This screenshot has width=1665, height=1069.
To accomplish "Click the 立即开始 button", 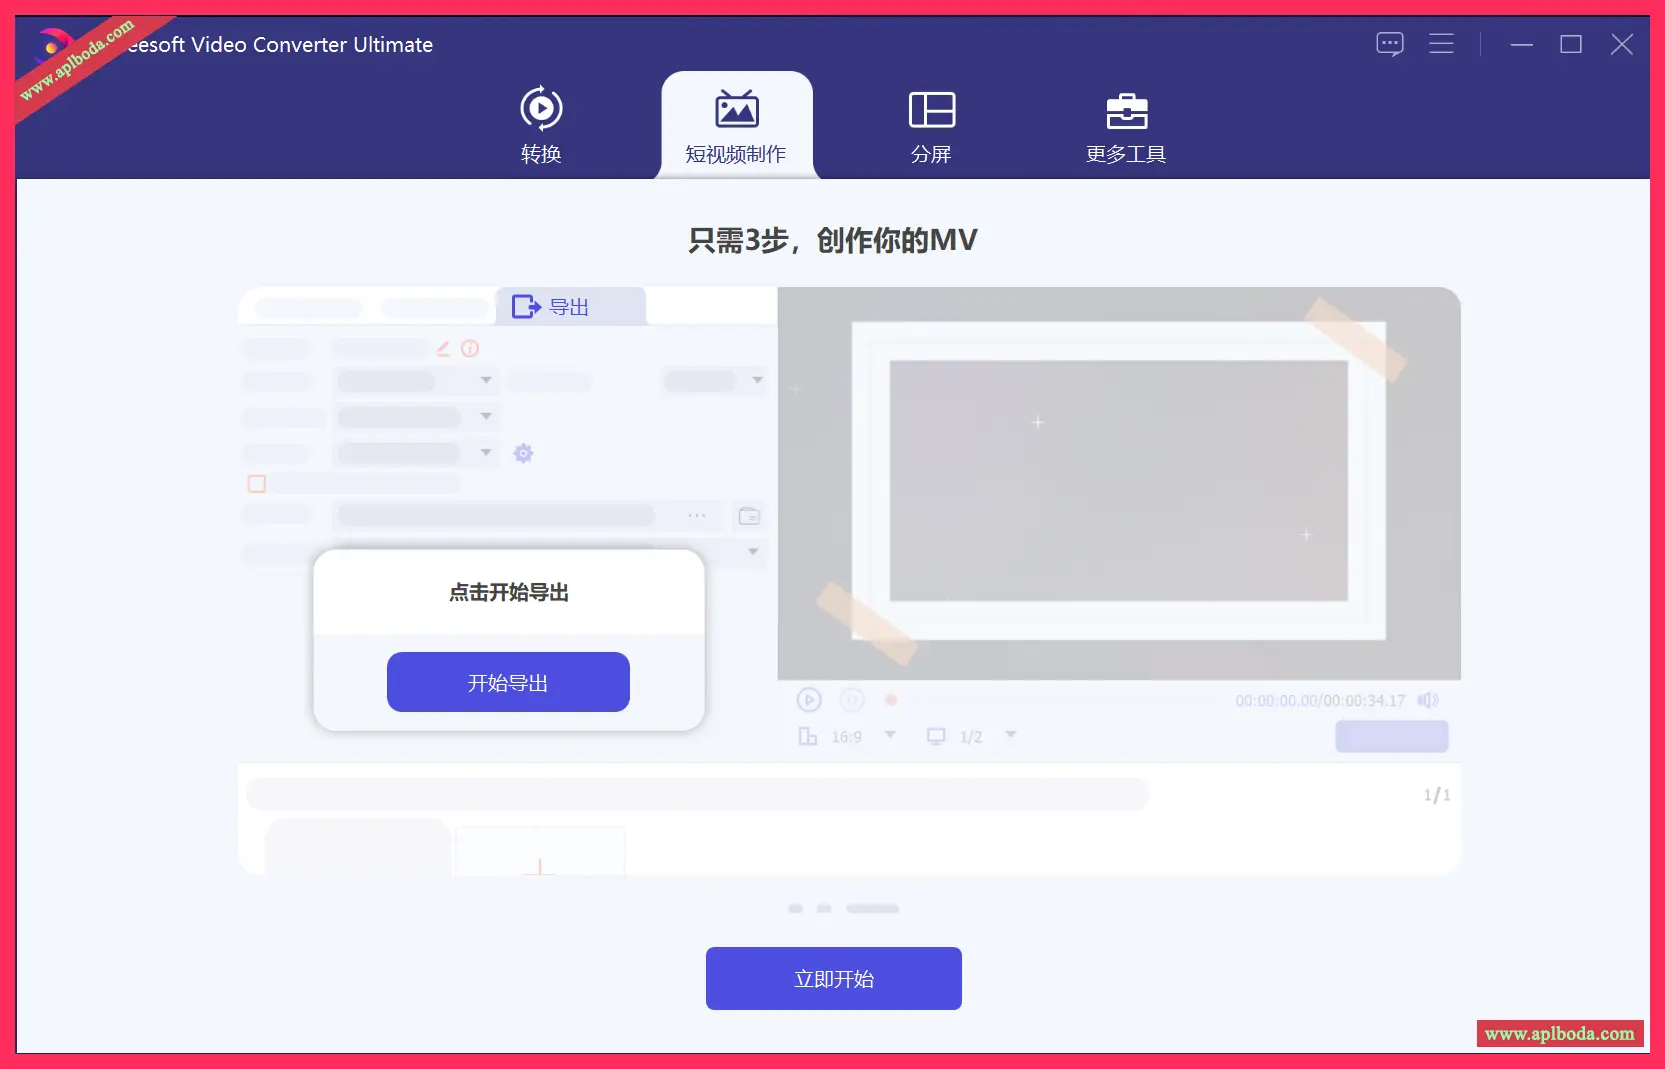I will (x=833, y=978).
